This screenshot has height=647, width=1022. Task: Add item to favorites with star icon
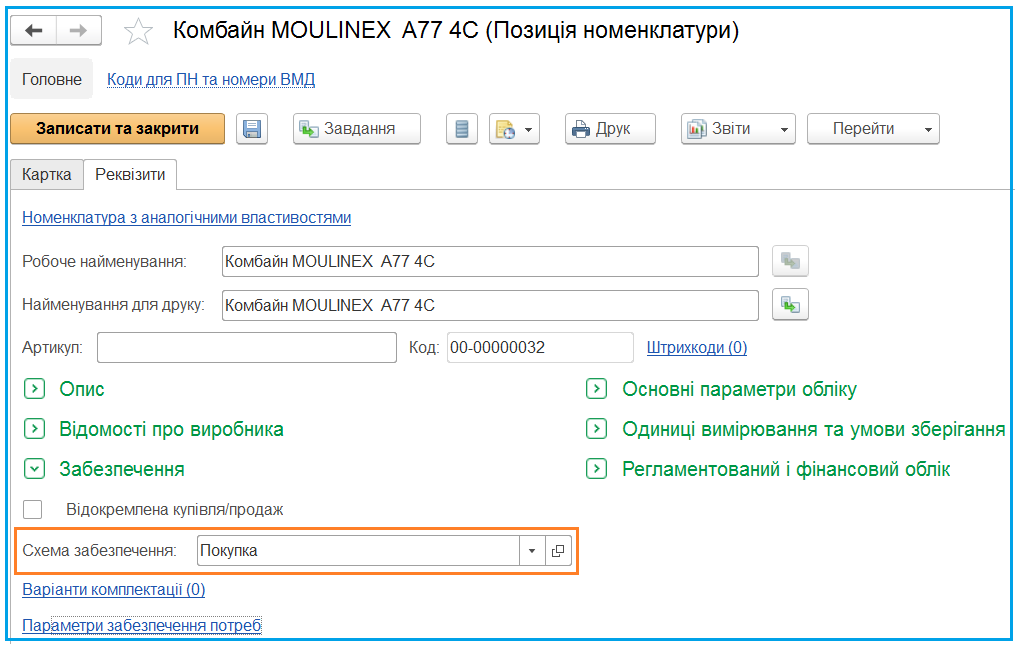coord(138,31)
